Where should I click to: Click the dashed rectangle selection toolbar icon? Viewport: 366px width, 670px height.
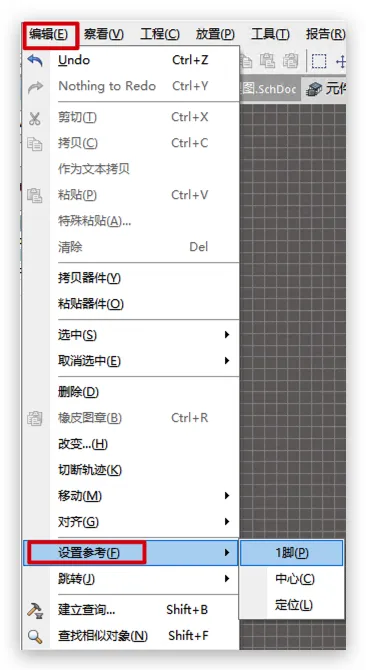319,61
